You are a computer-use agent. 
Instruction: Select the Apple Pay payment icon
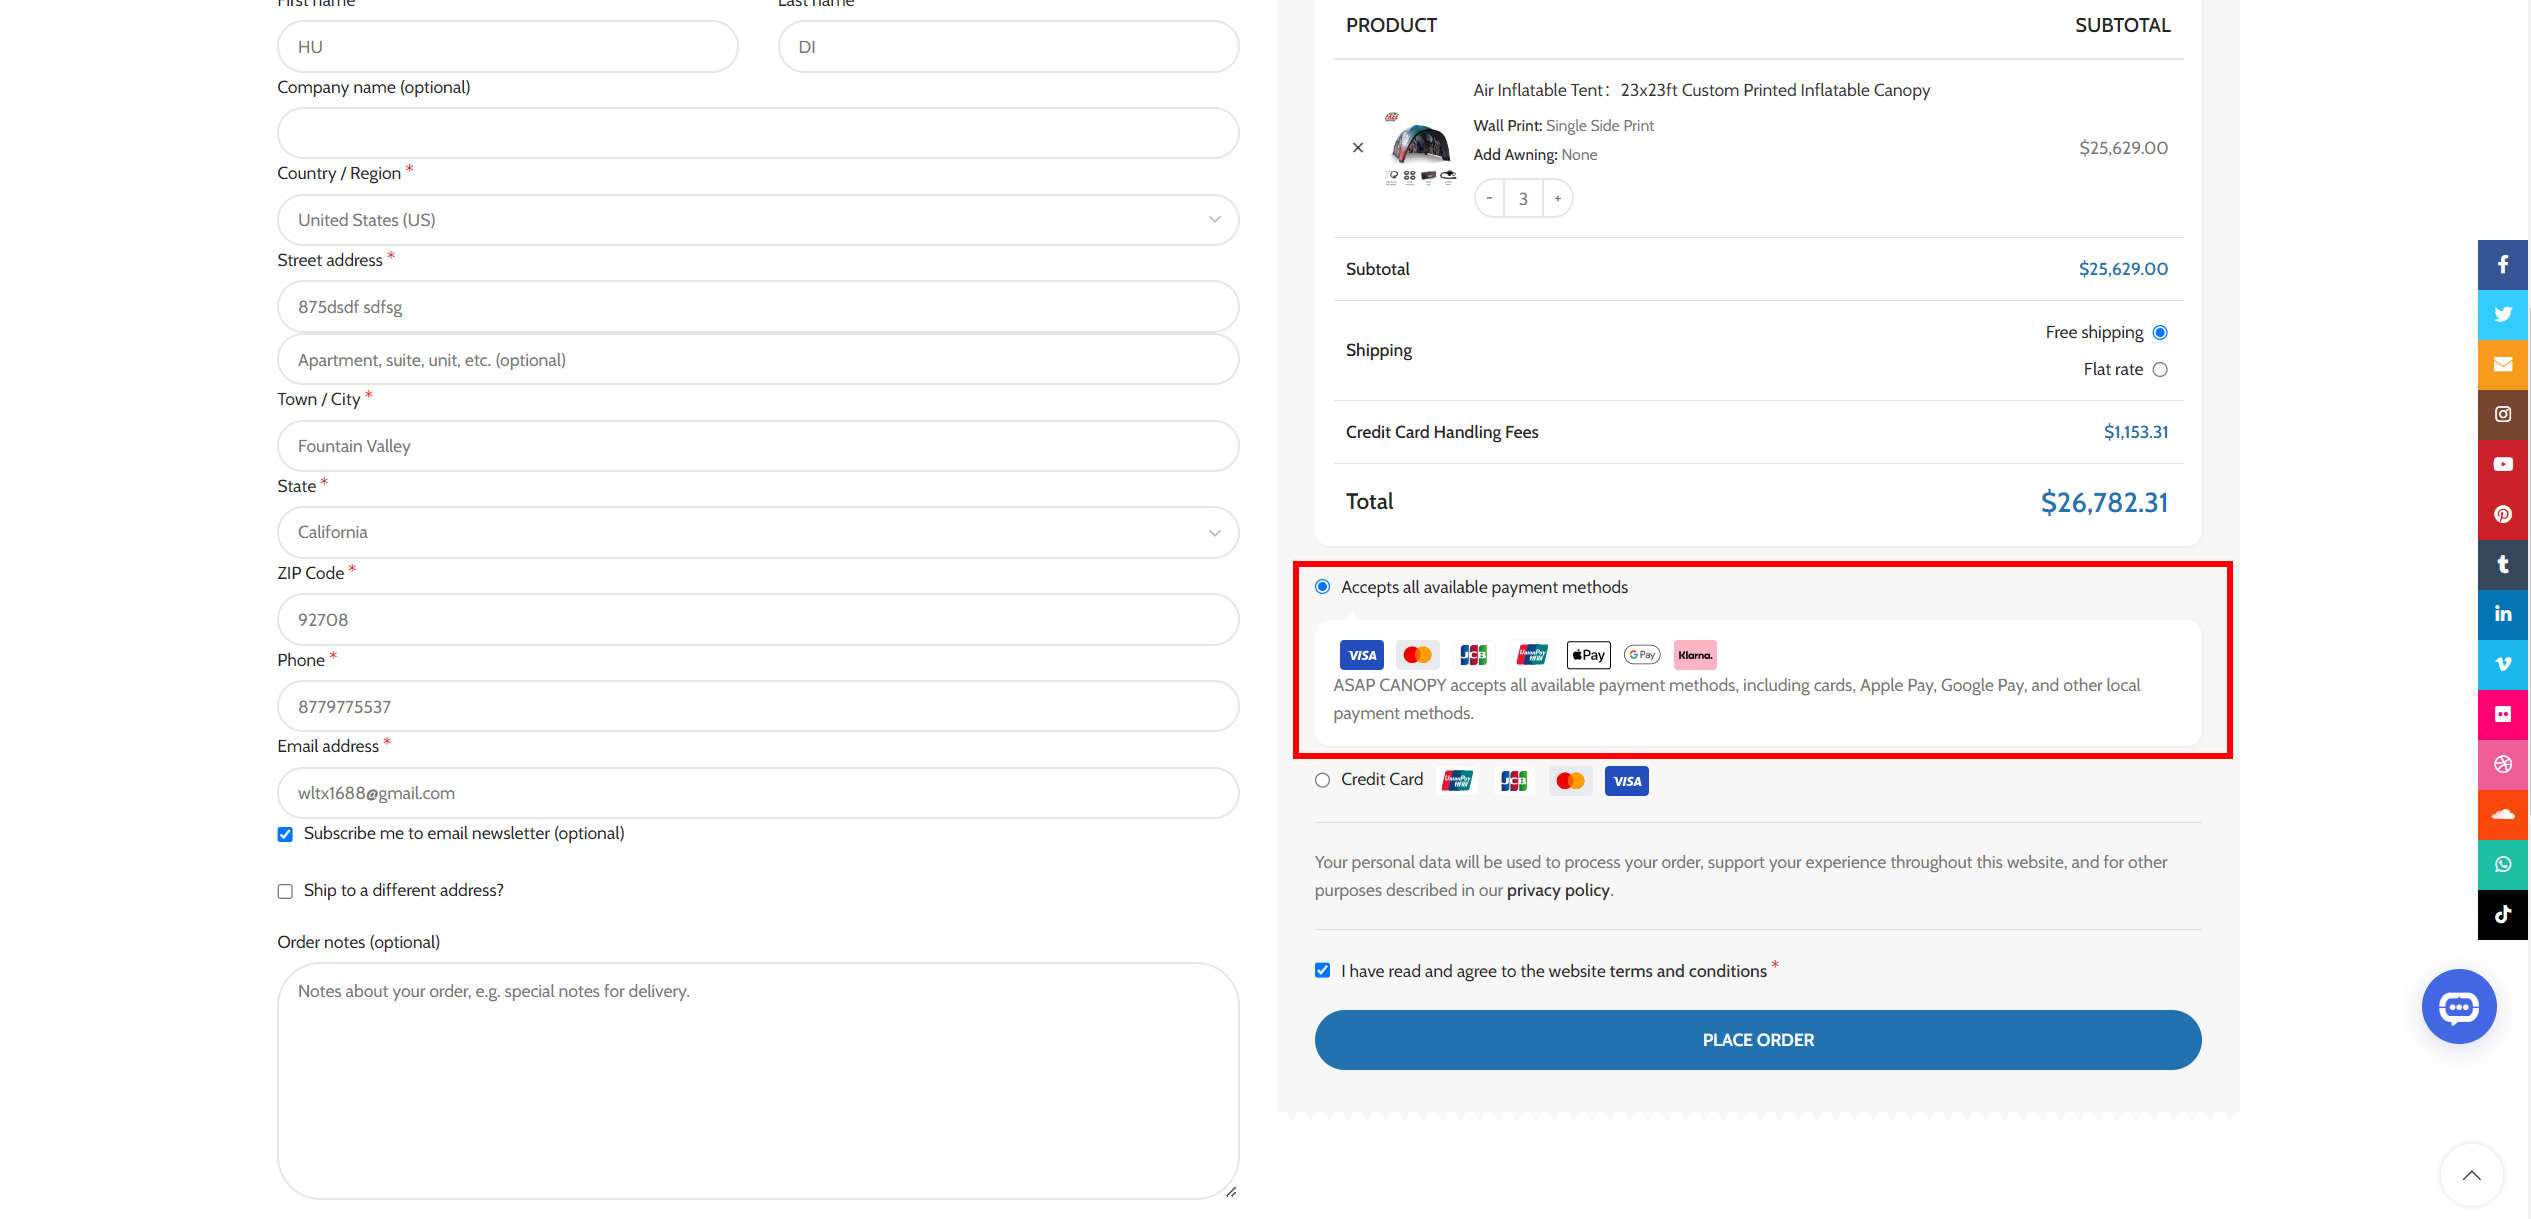(1588, 654)
